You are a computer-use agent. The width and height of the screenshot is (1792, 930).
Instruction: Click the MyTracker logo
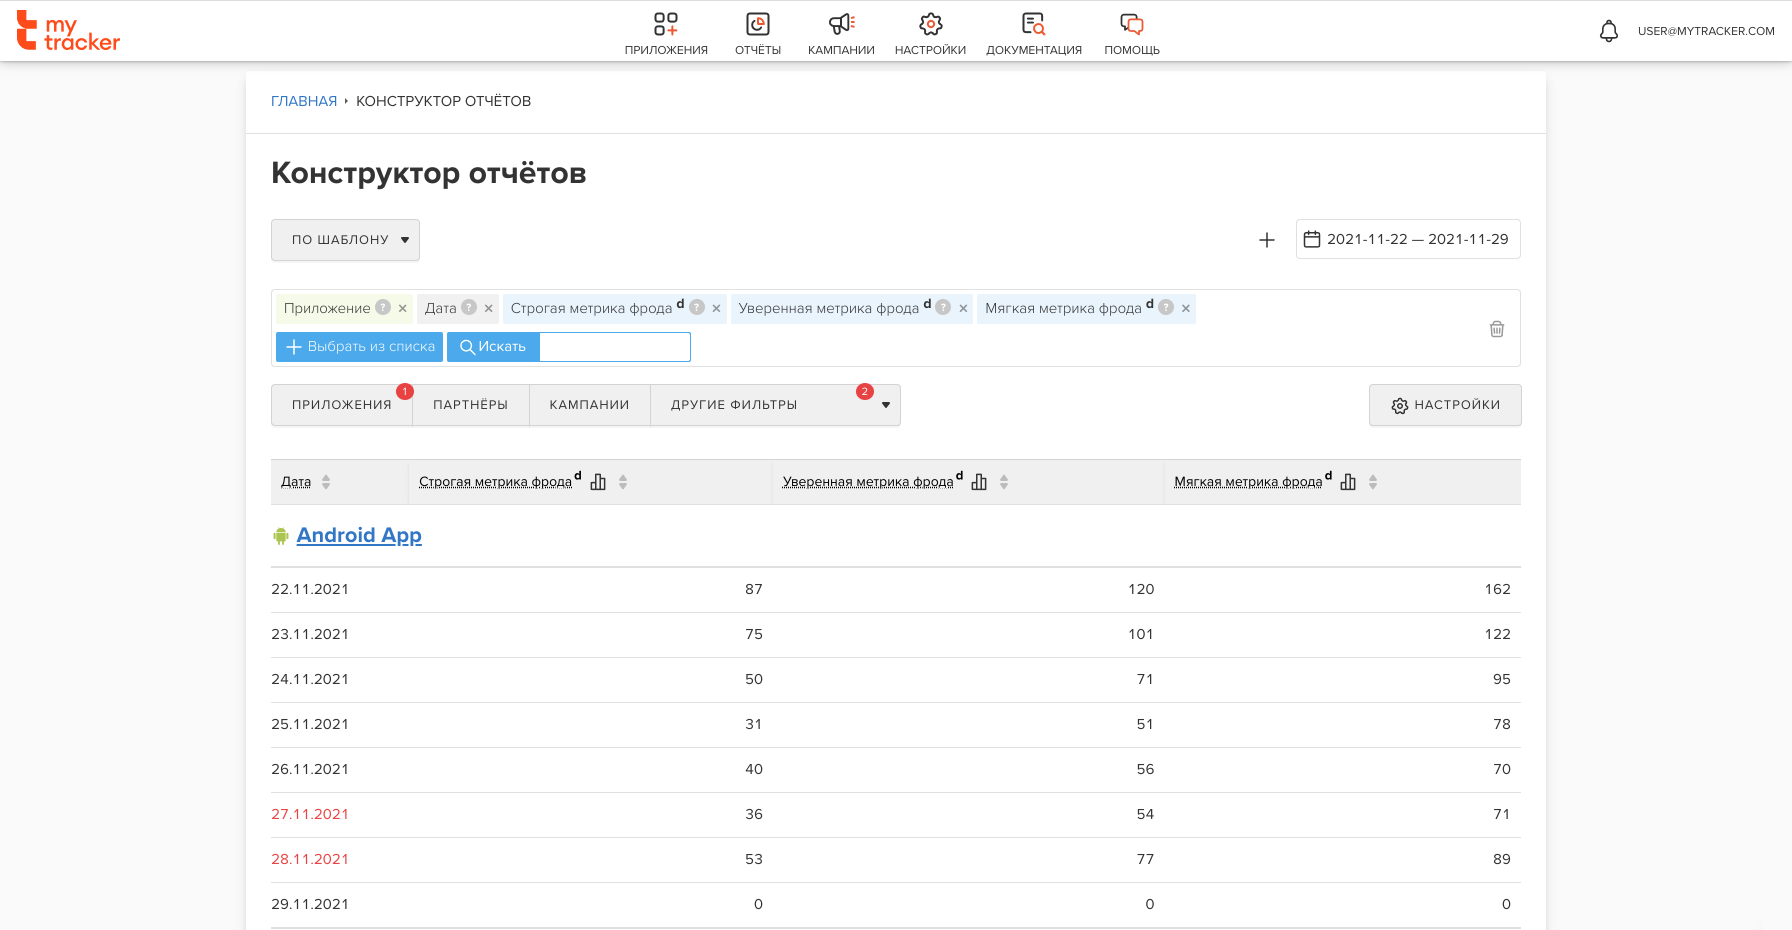click(x=68, y=32)
